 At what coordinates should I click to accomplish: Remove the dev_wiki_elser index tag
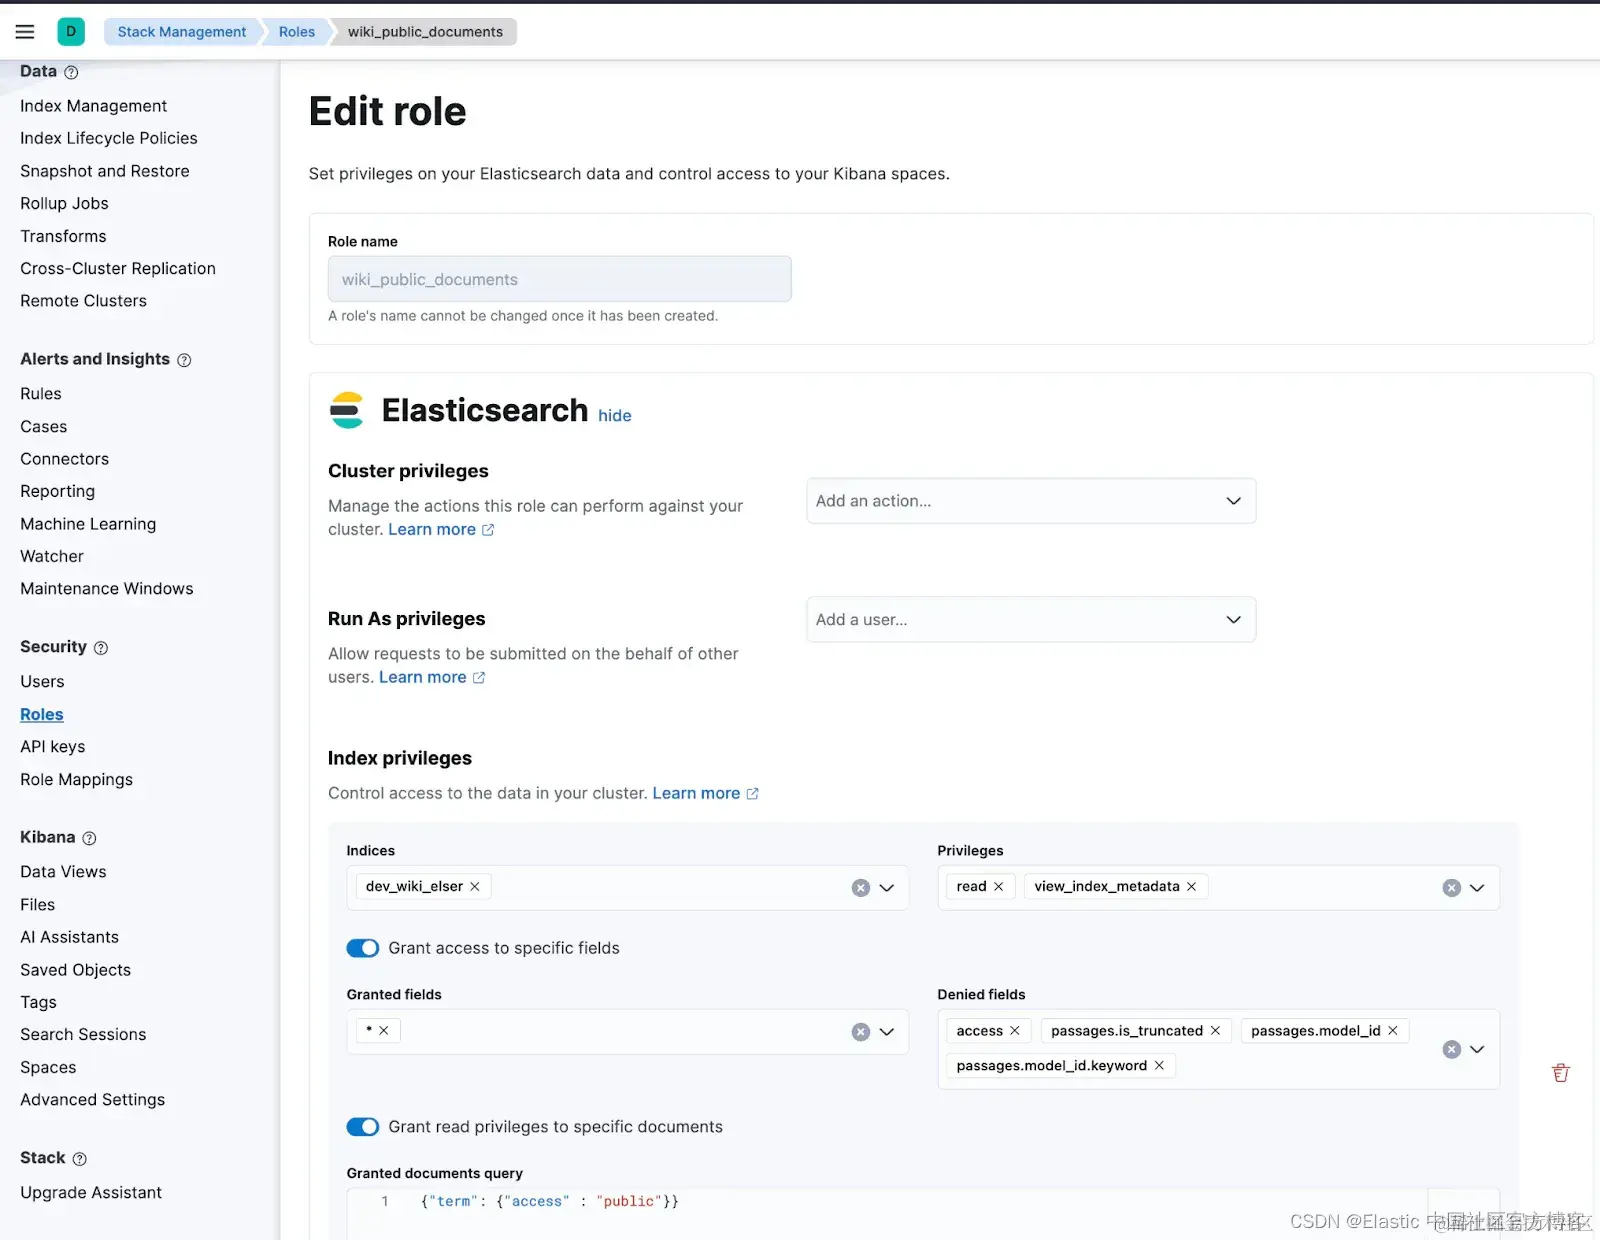point(475,887)
